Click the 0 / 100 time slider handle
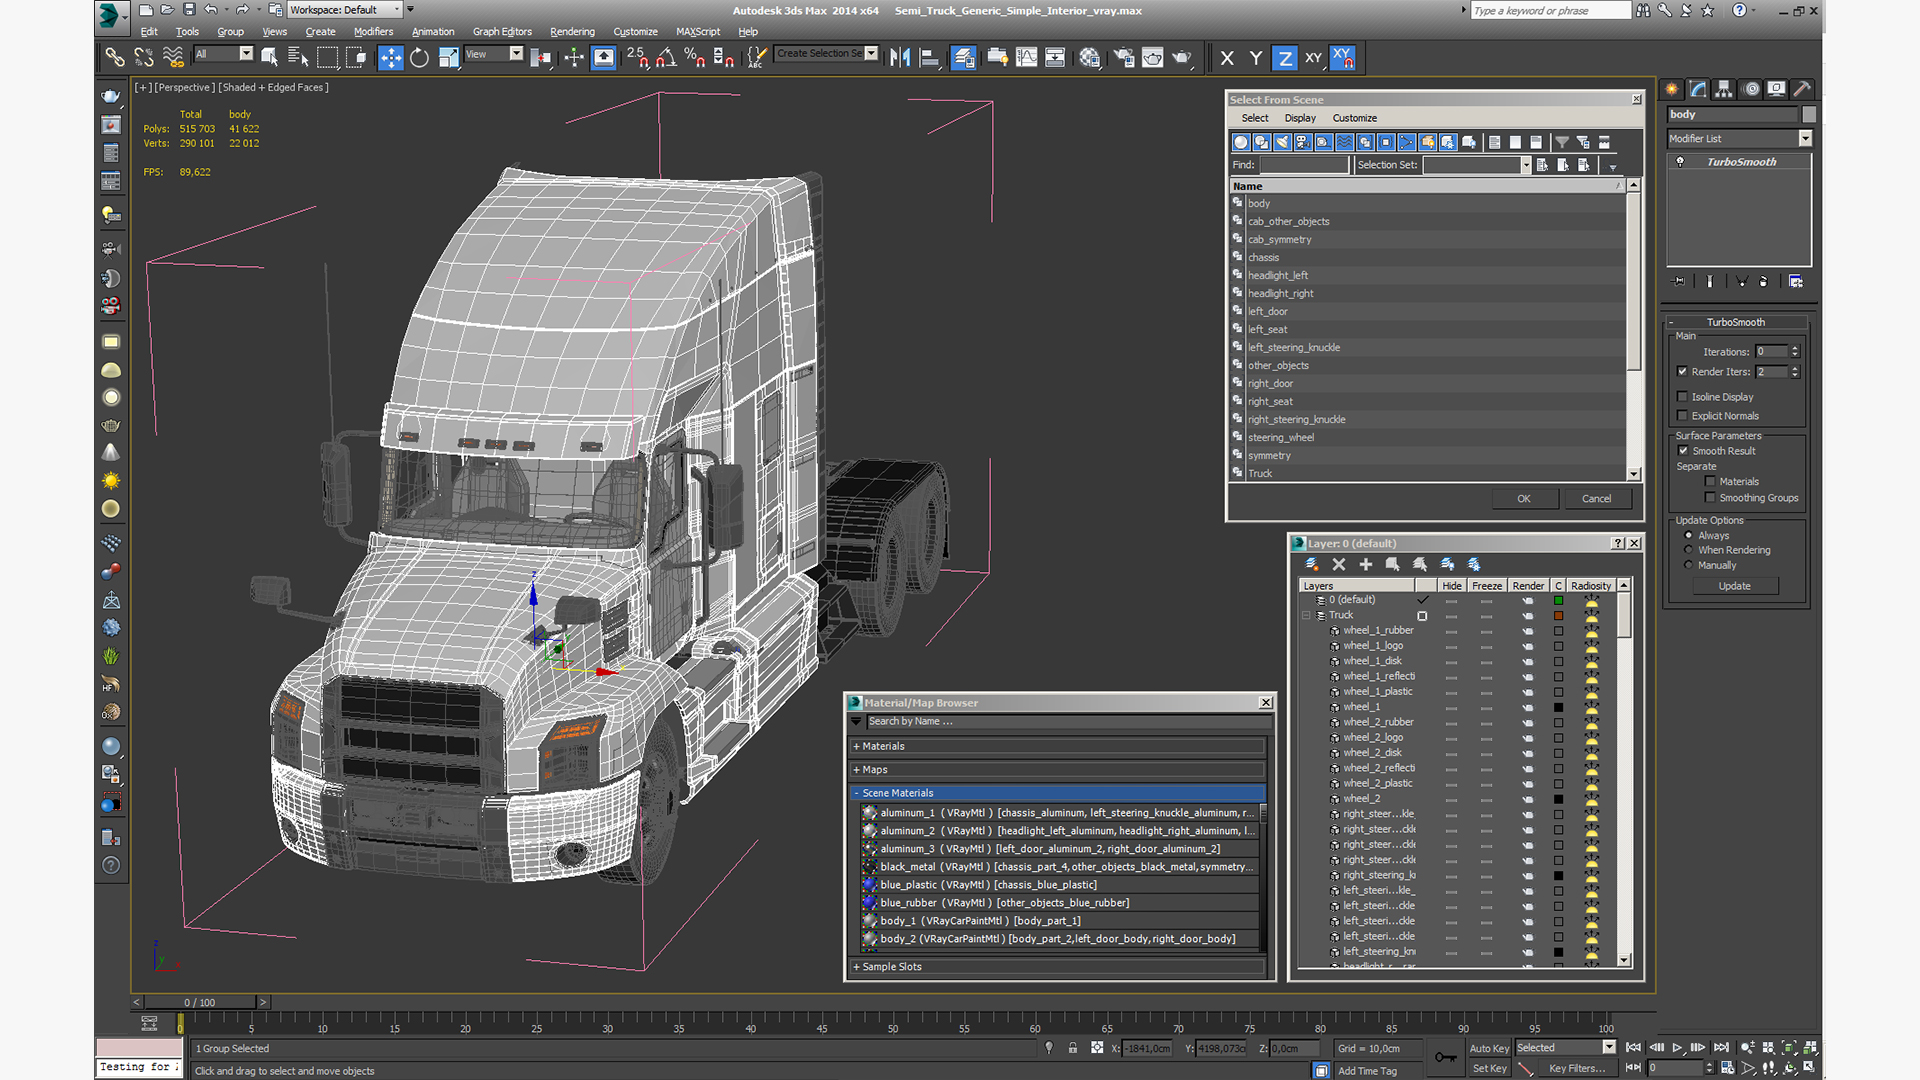1920x1080 pixels. [200, 1002]
